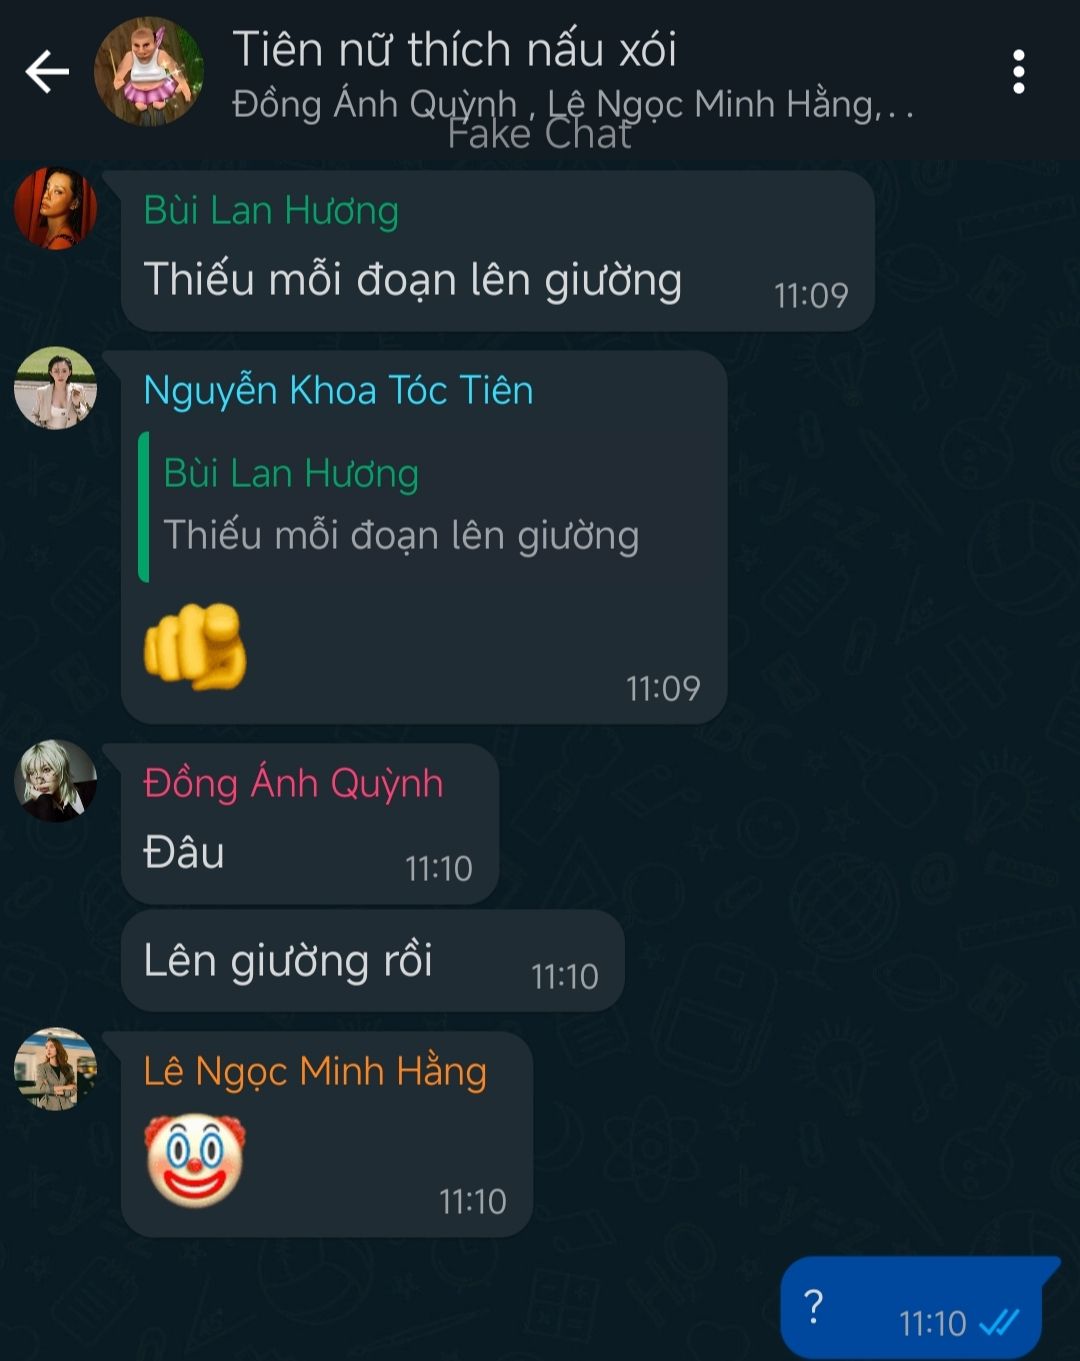Viewport: 1080px width, 1361px height.
Task: Tap the message 'Đâu'
Action: pos(310,825)
